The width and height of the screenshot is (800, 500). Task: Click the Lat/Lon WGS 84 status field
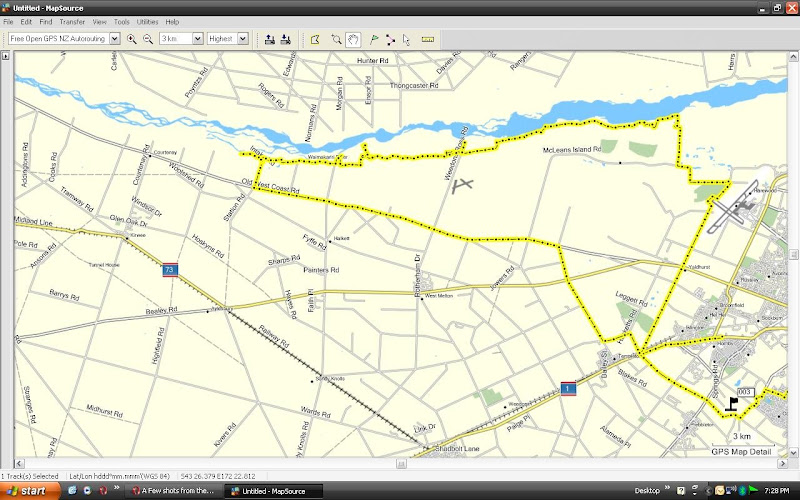[x=119, y=476]
